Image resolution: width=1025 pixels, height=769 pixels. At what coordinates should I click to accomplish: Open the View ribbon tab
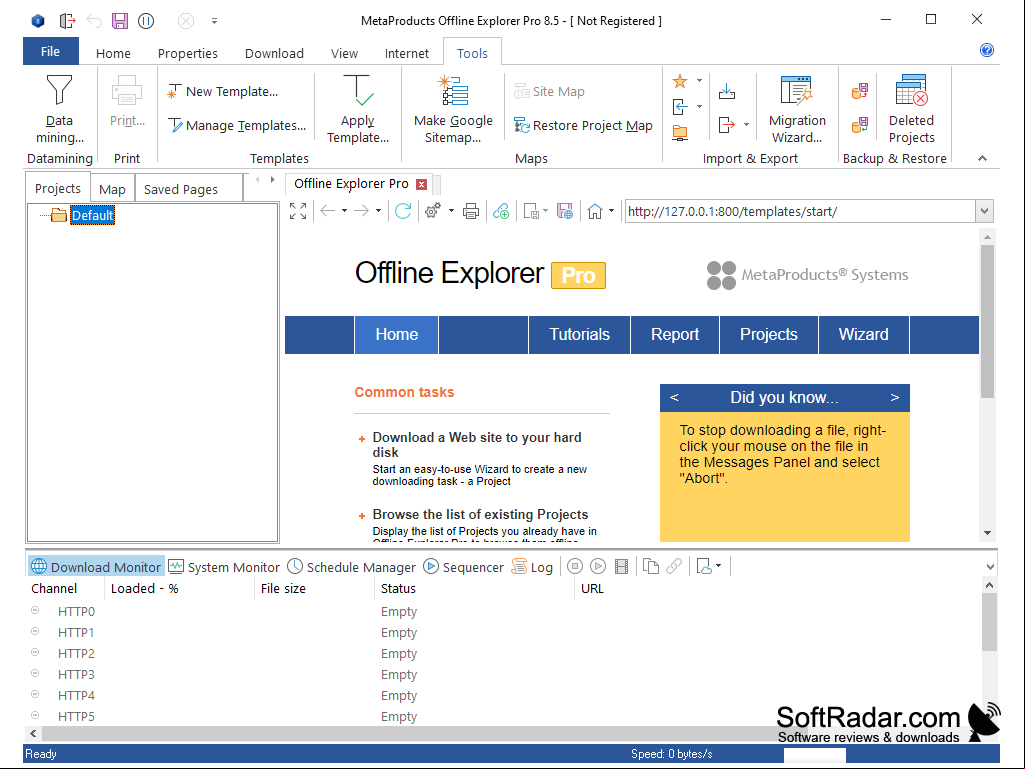pos(344,53)
